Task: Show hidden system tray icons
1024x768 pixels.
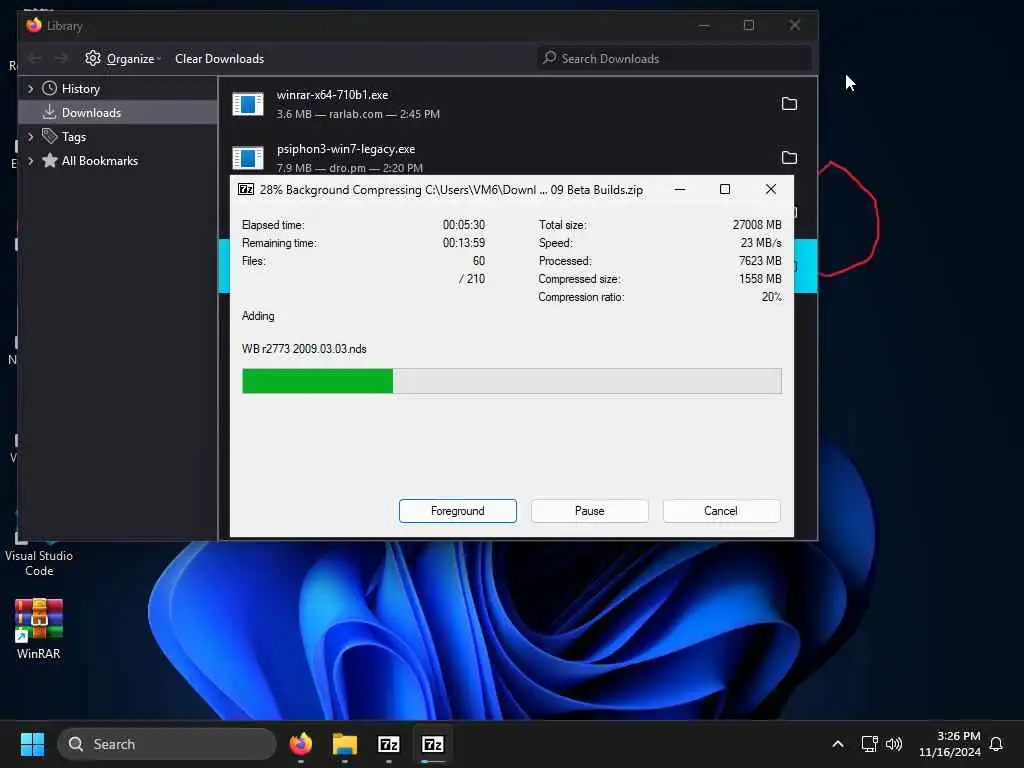Action: 838,744
